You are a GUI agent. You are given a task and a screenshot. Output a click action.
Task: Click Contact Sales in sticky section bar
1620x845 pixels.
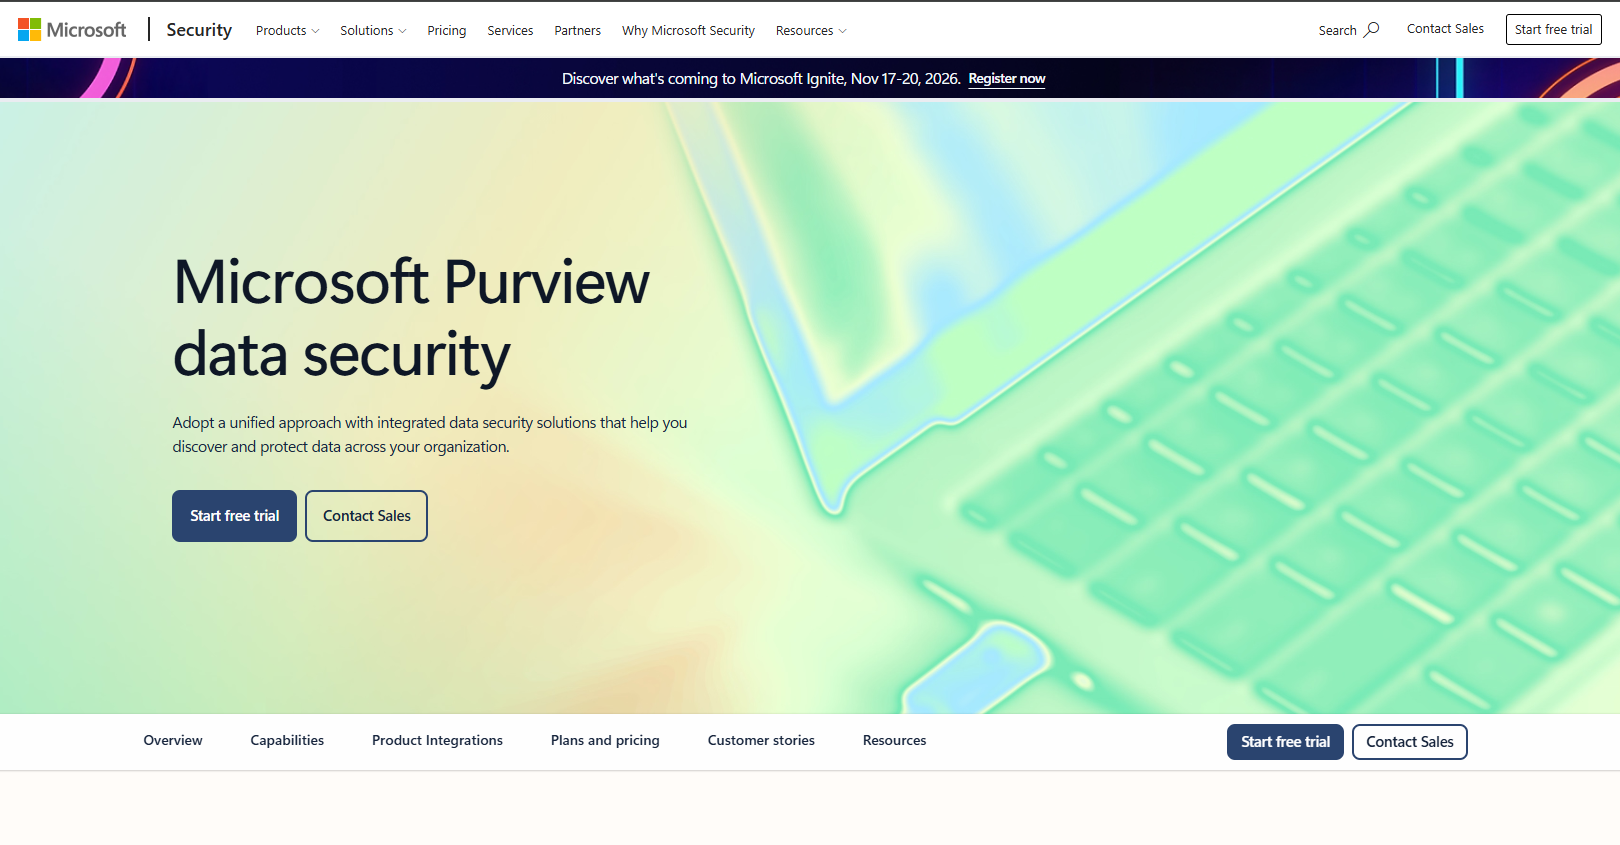(1410, 742)
